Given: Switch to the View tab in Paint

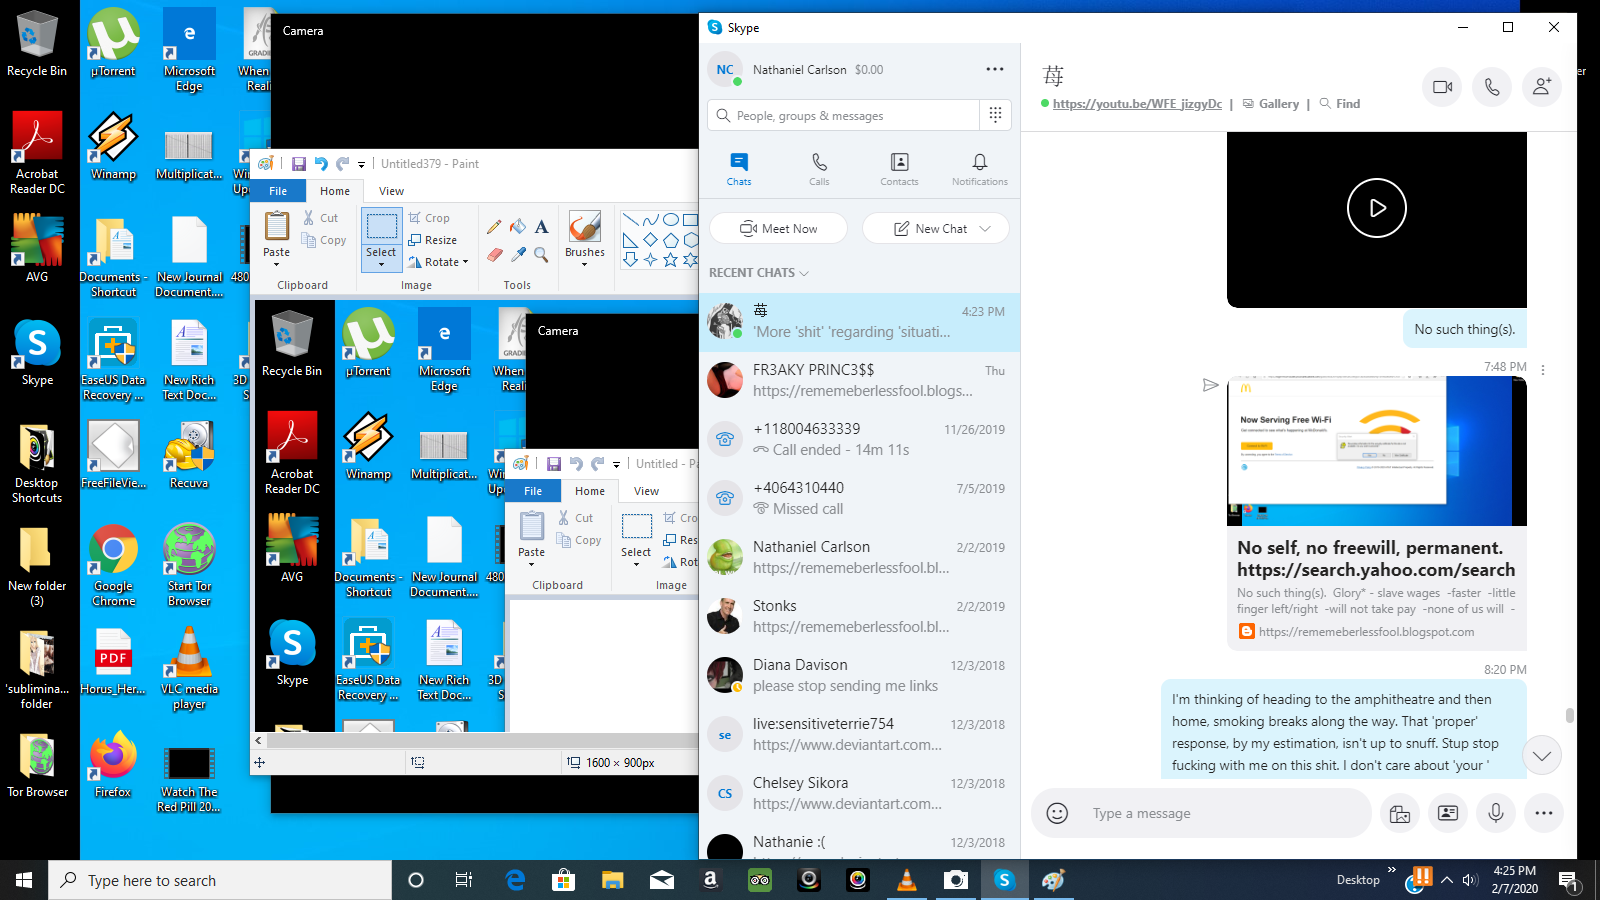Looking at the screenshot, I should point(392,191).
